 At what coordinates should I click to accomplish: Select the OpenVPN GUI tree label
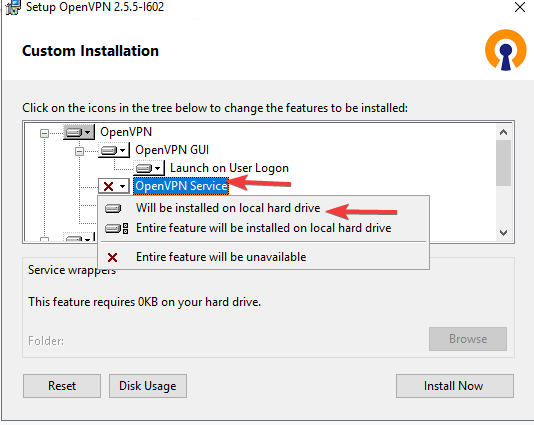pyautogui.click(x=172, y=150)
